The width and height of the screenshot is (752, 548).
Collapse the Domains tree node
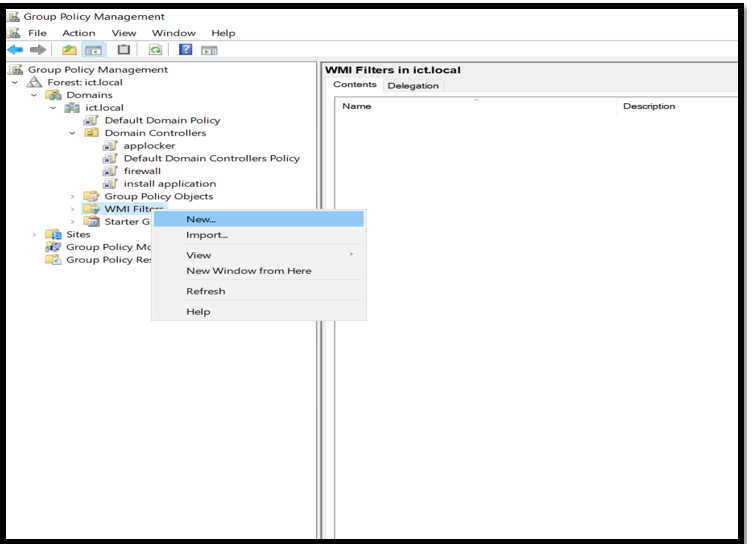coord(34,95)
